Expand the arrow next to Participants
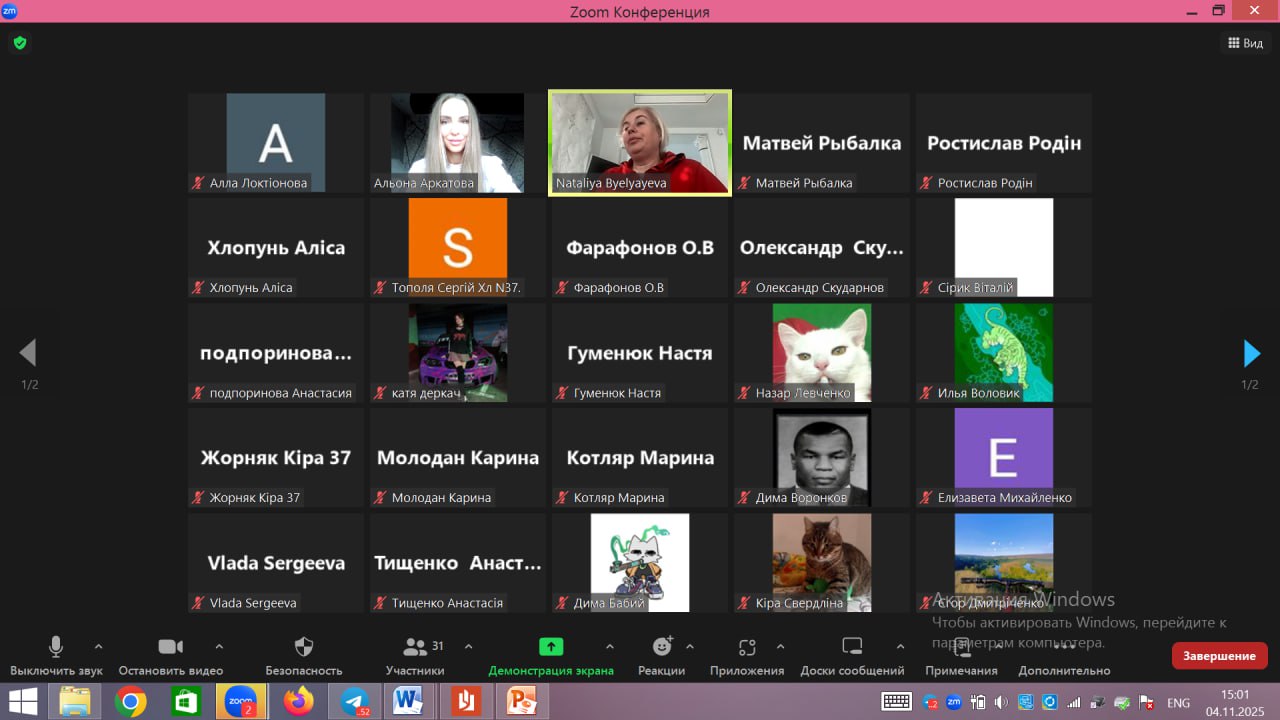This screenshot has width=1280, height=720. [x=469, y=646]
